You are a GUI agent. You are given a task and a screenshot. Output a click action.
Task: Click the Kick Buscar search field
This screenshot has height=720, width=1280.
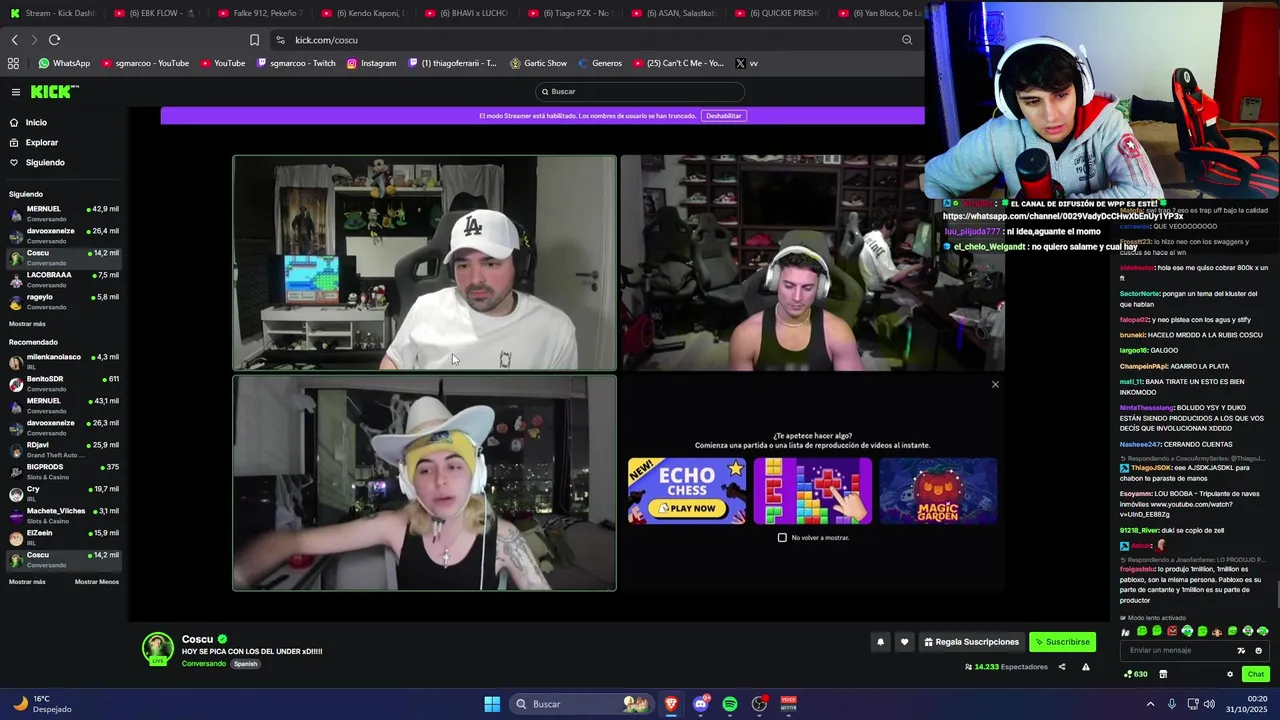pos(640,92)
